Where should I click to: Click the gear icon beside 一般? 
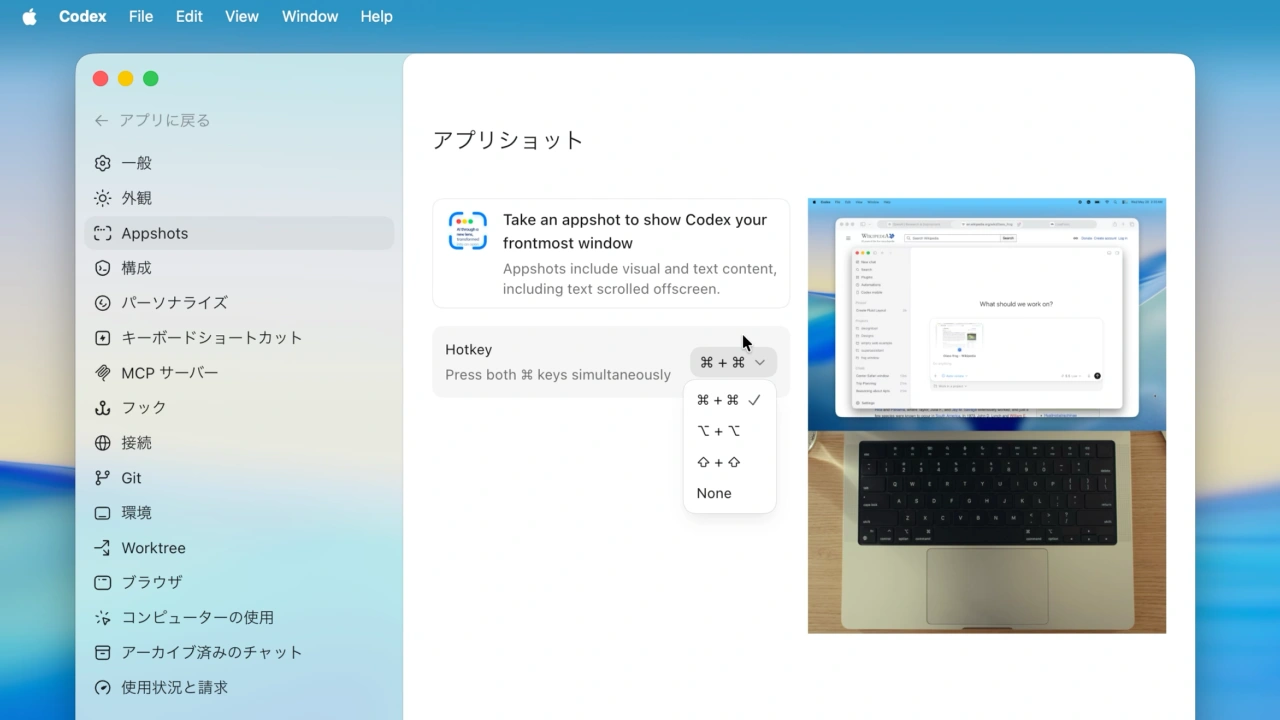coord(102,163)
